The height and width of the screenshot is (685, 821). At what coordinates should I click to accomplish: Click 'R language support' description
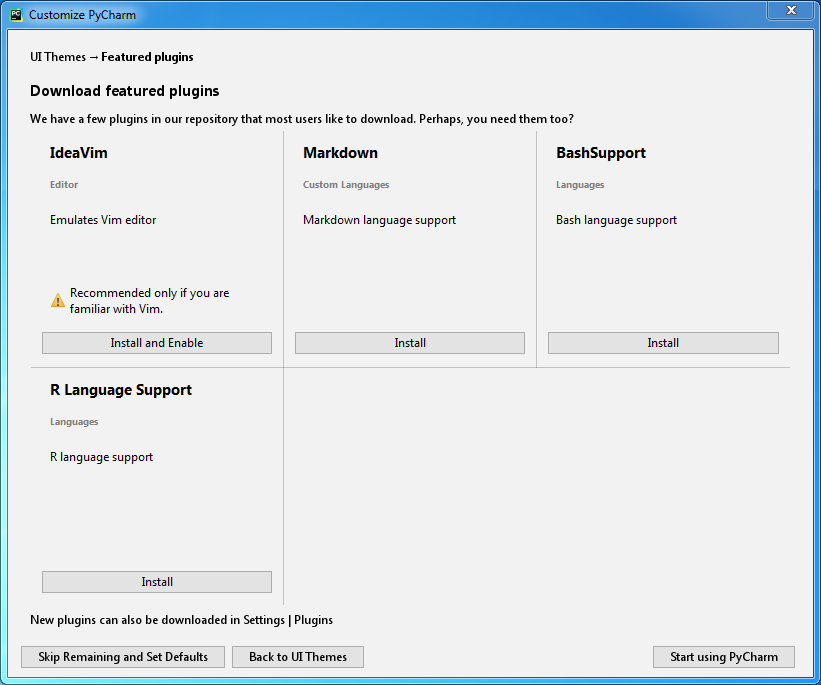tap(102, 457)
